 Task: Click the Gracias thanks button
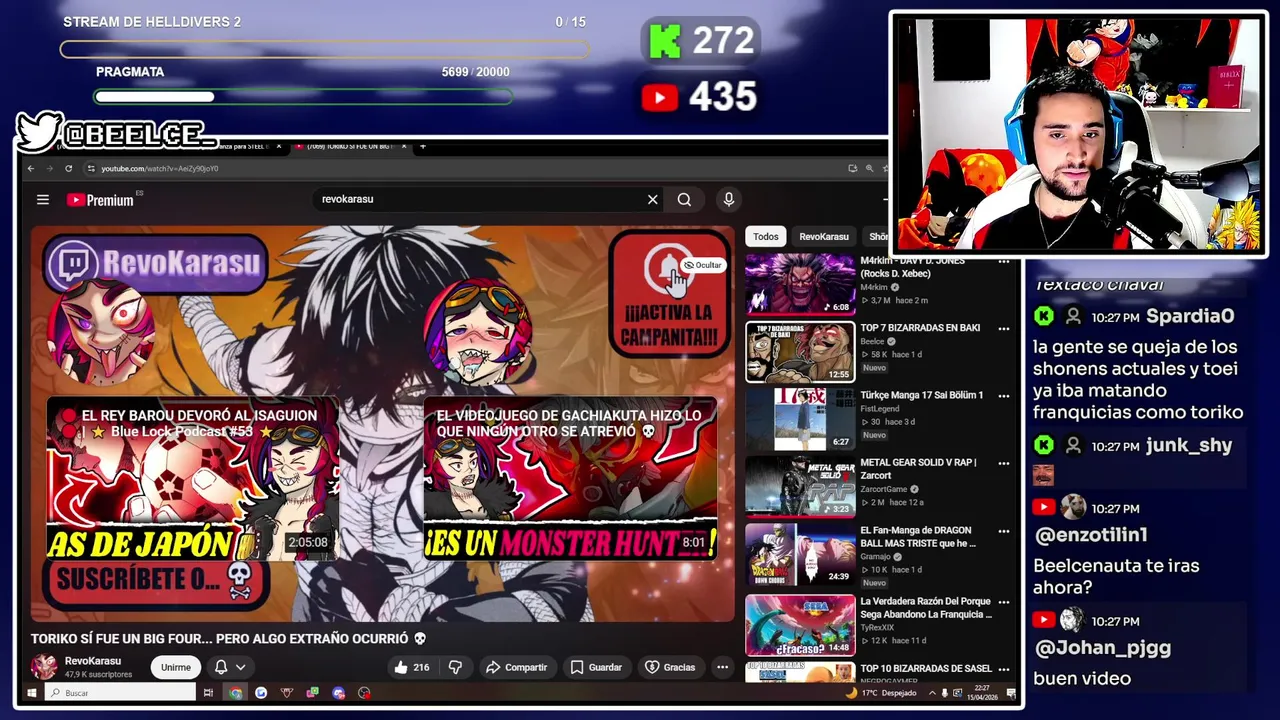point(670,667)
